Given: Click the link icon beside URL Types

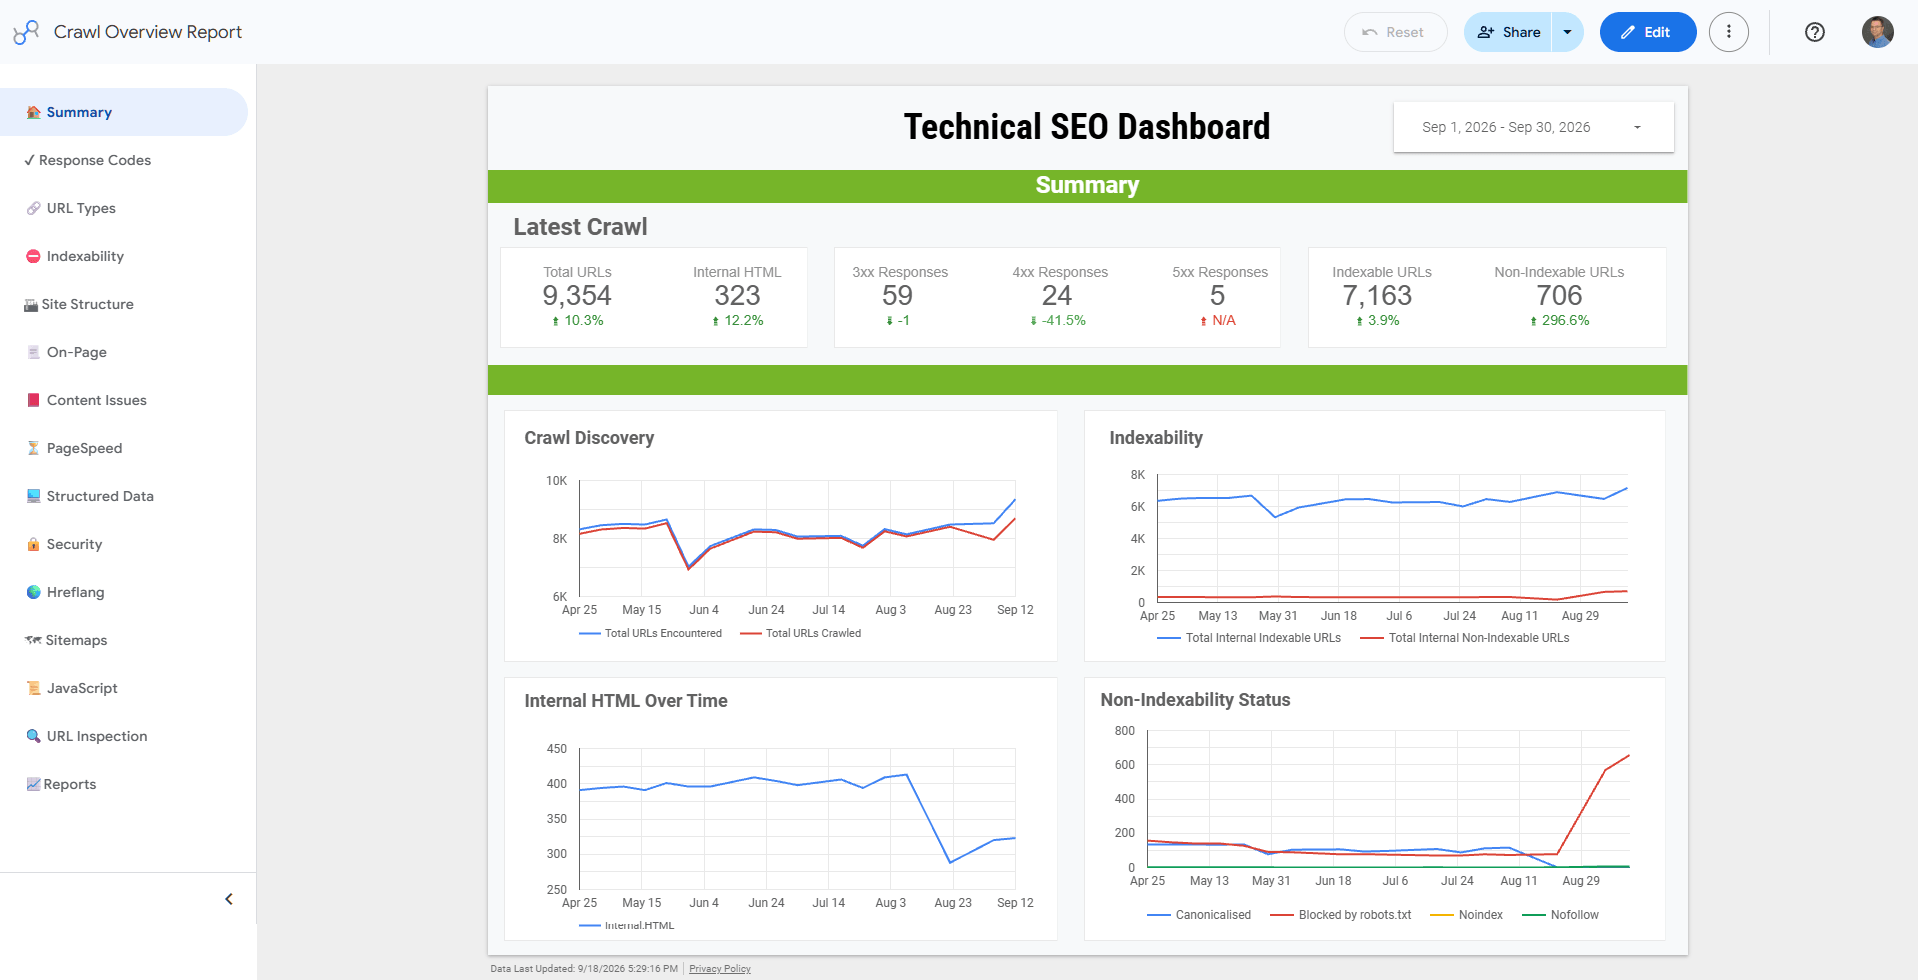Looking at the screenshot, I should click(33, 208).
